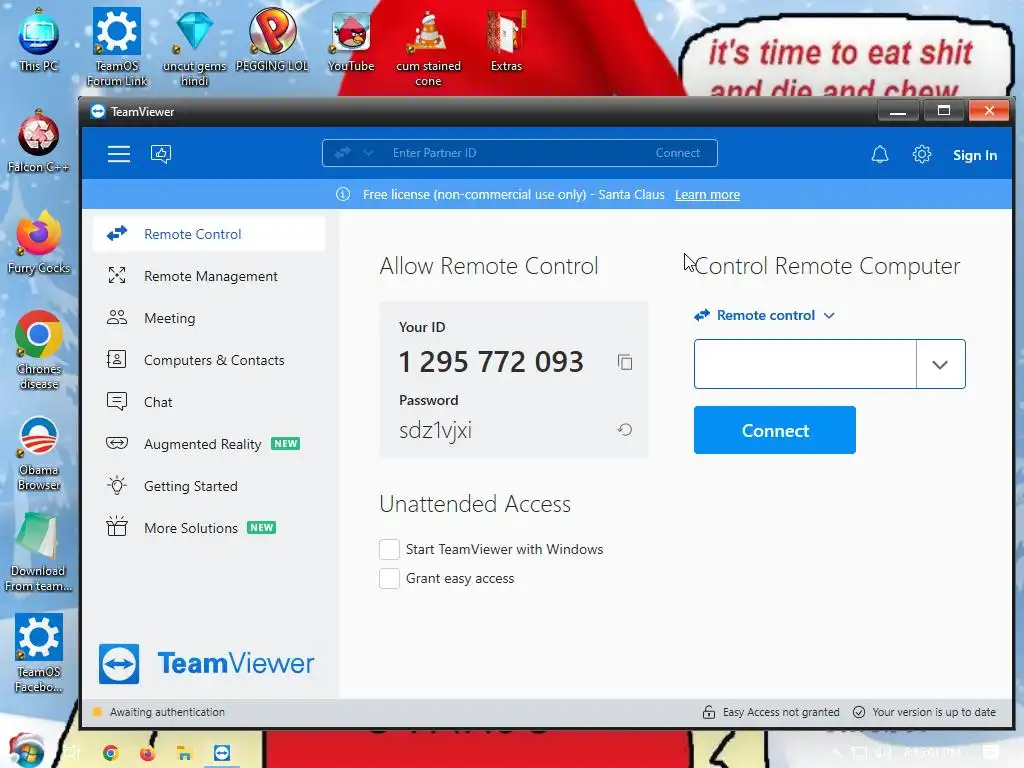Screen dimensions: 1024x768
Task: Open partner ID history dropdown arrow
Action: point(940,364)
